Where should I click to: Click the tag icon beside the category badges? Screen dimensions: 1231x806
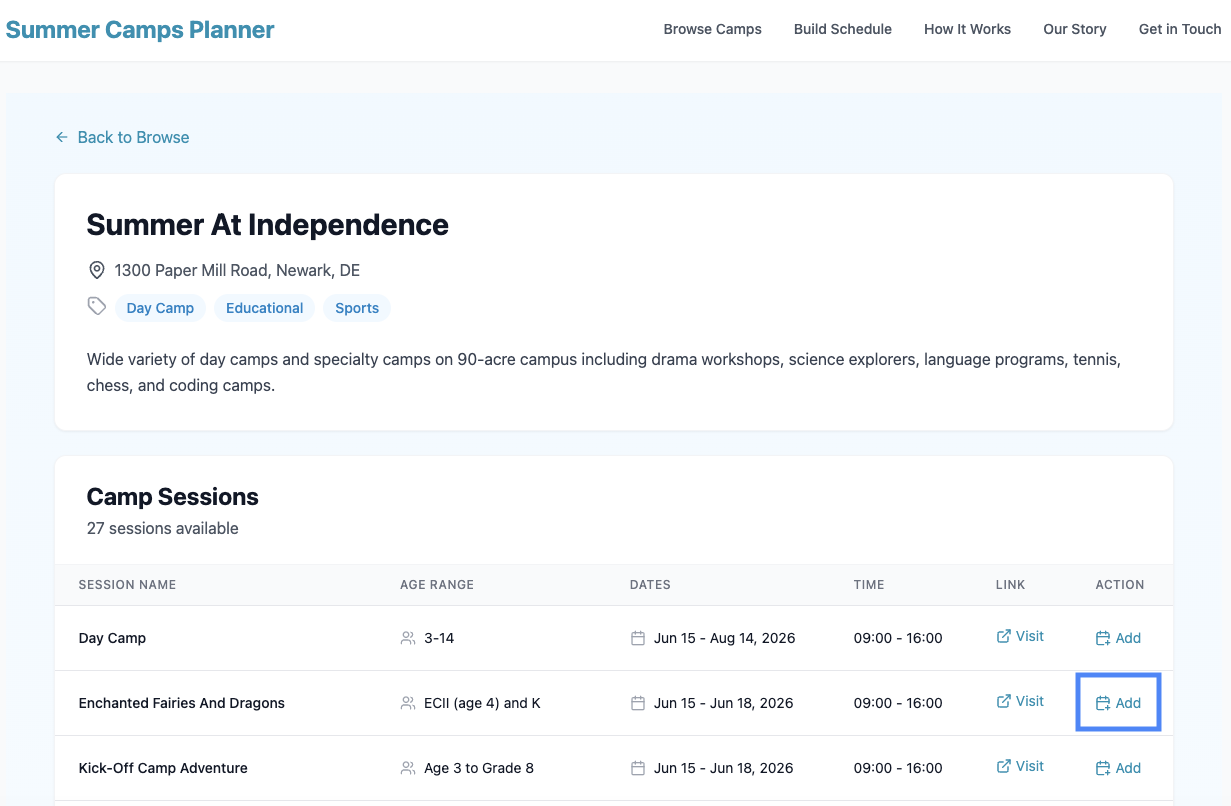click(x=96, y=306)
